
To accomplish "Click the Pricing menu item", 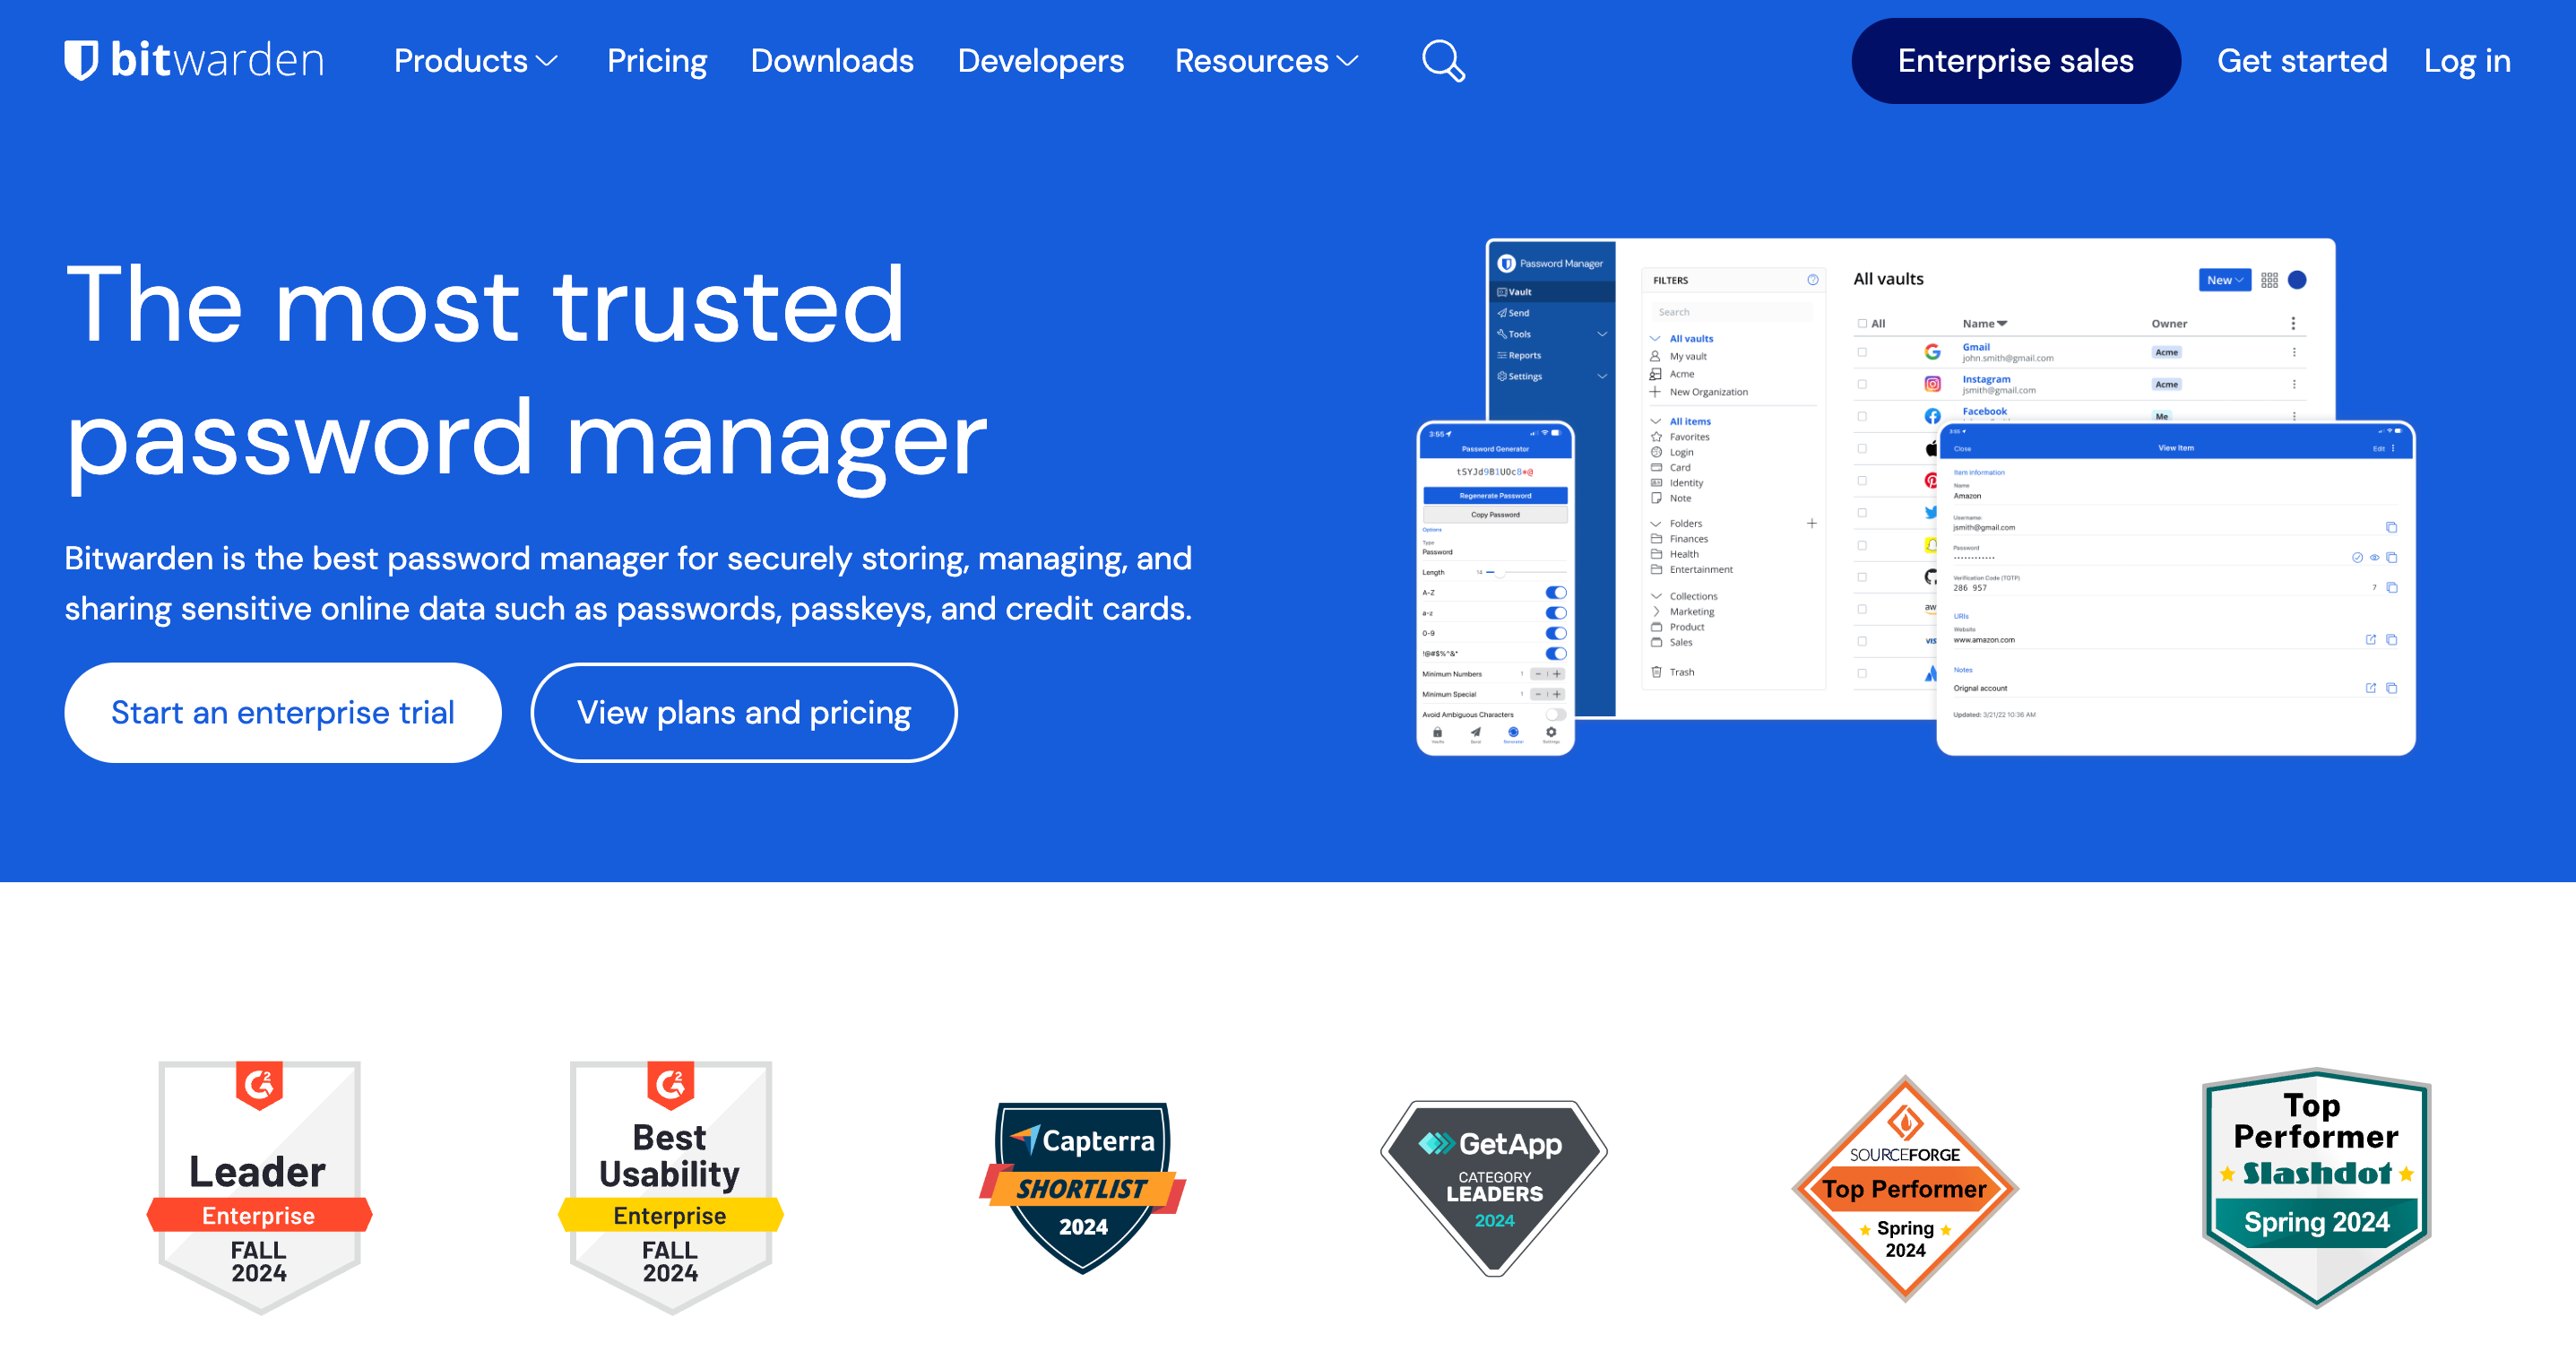I will point(658,61).
